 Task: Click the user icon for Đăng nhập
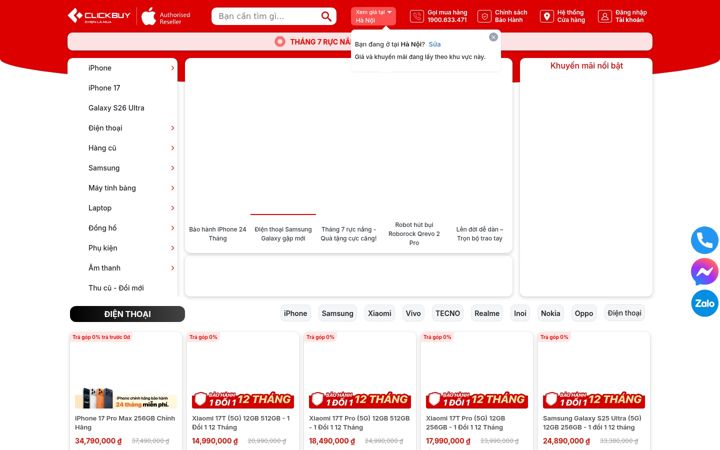point(605,17)
